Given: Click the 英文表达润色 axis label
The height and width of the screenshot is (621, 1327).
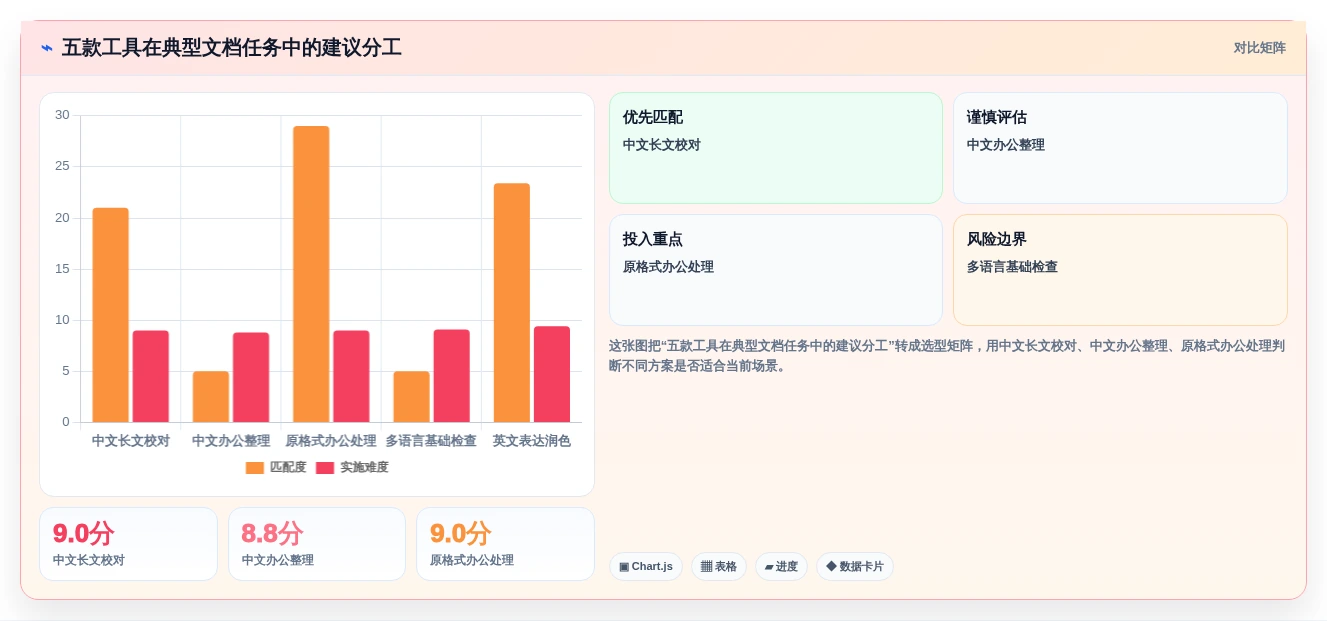Looking at the screenshot, I should (x=531, y=441).
